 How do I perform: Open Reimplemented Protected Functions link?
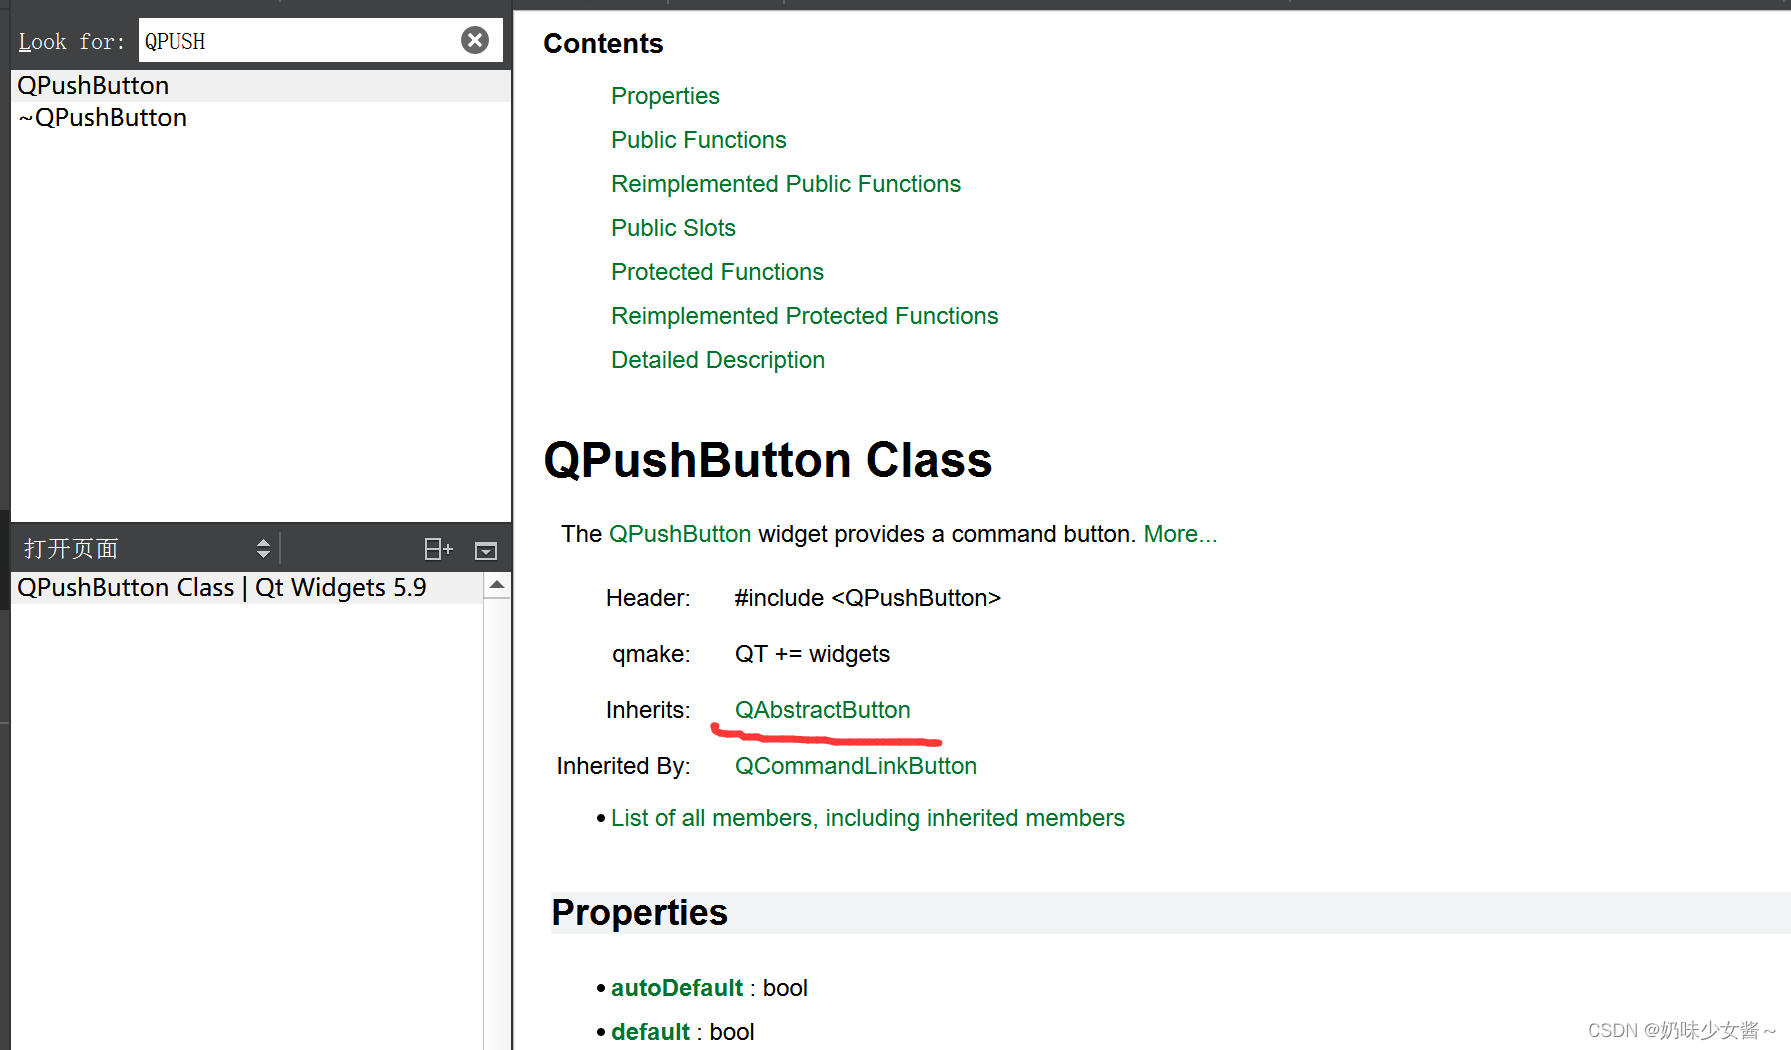click(x=804, y=316)
